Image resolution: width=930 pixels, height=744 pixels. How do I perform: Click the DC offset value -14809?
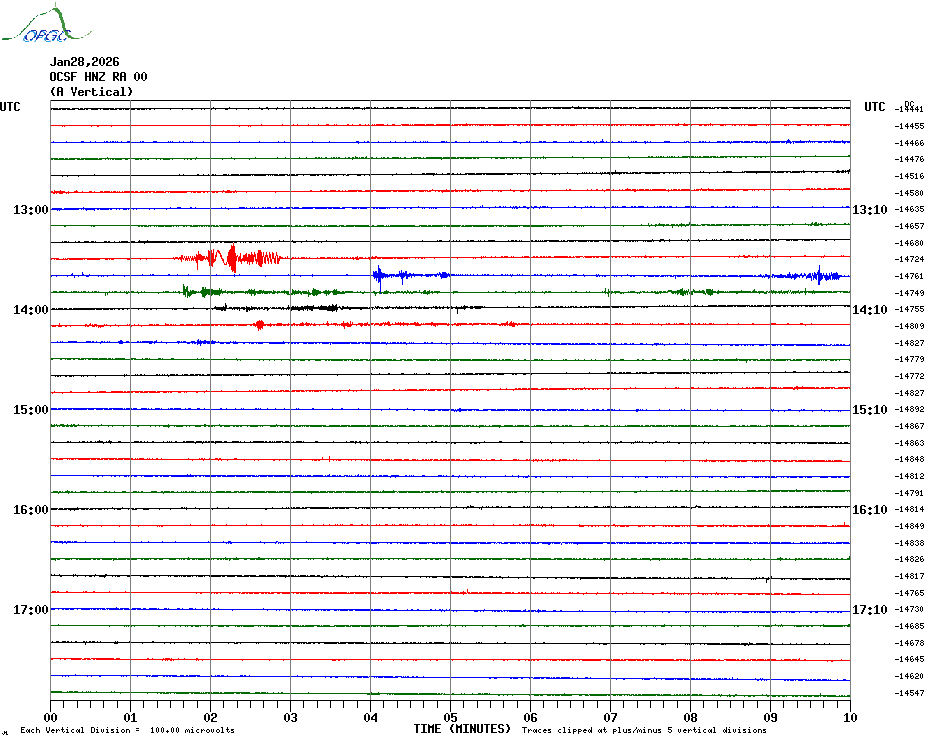[909, 326]
